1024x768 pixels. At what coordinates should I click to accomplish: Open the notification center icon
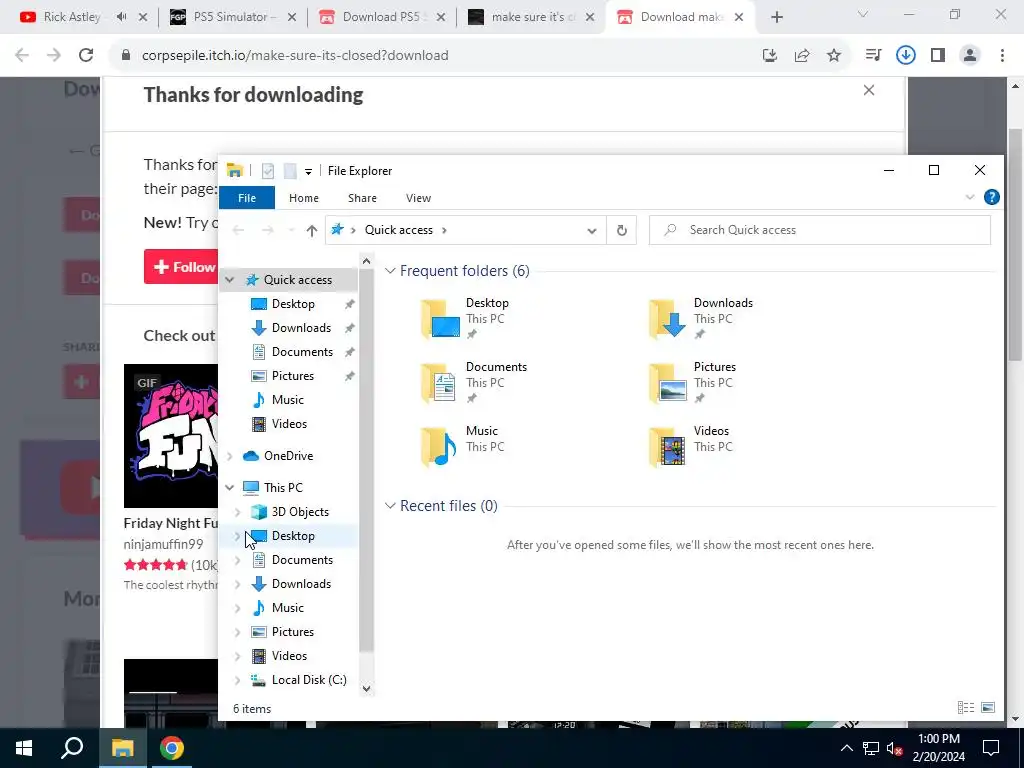coord(991,748)
